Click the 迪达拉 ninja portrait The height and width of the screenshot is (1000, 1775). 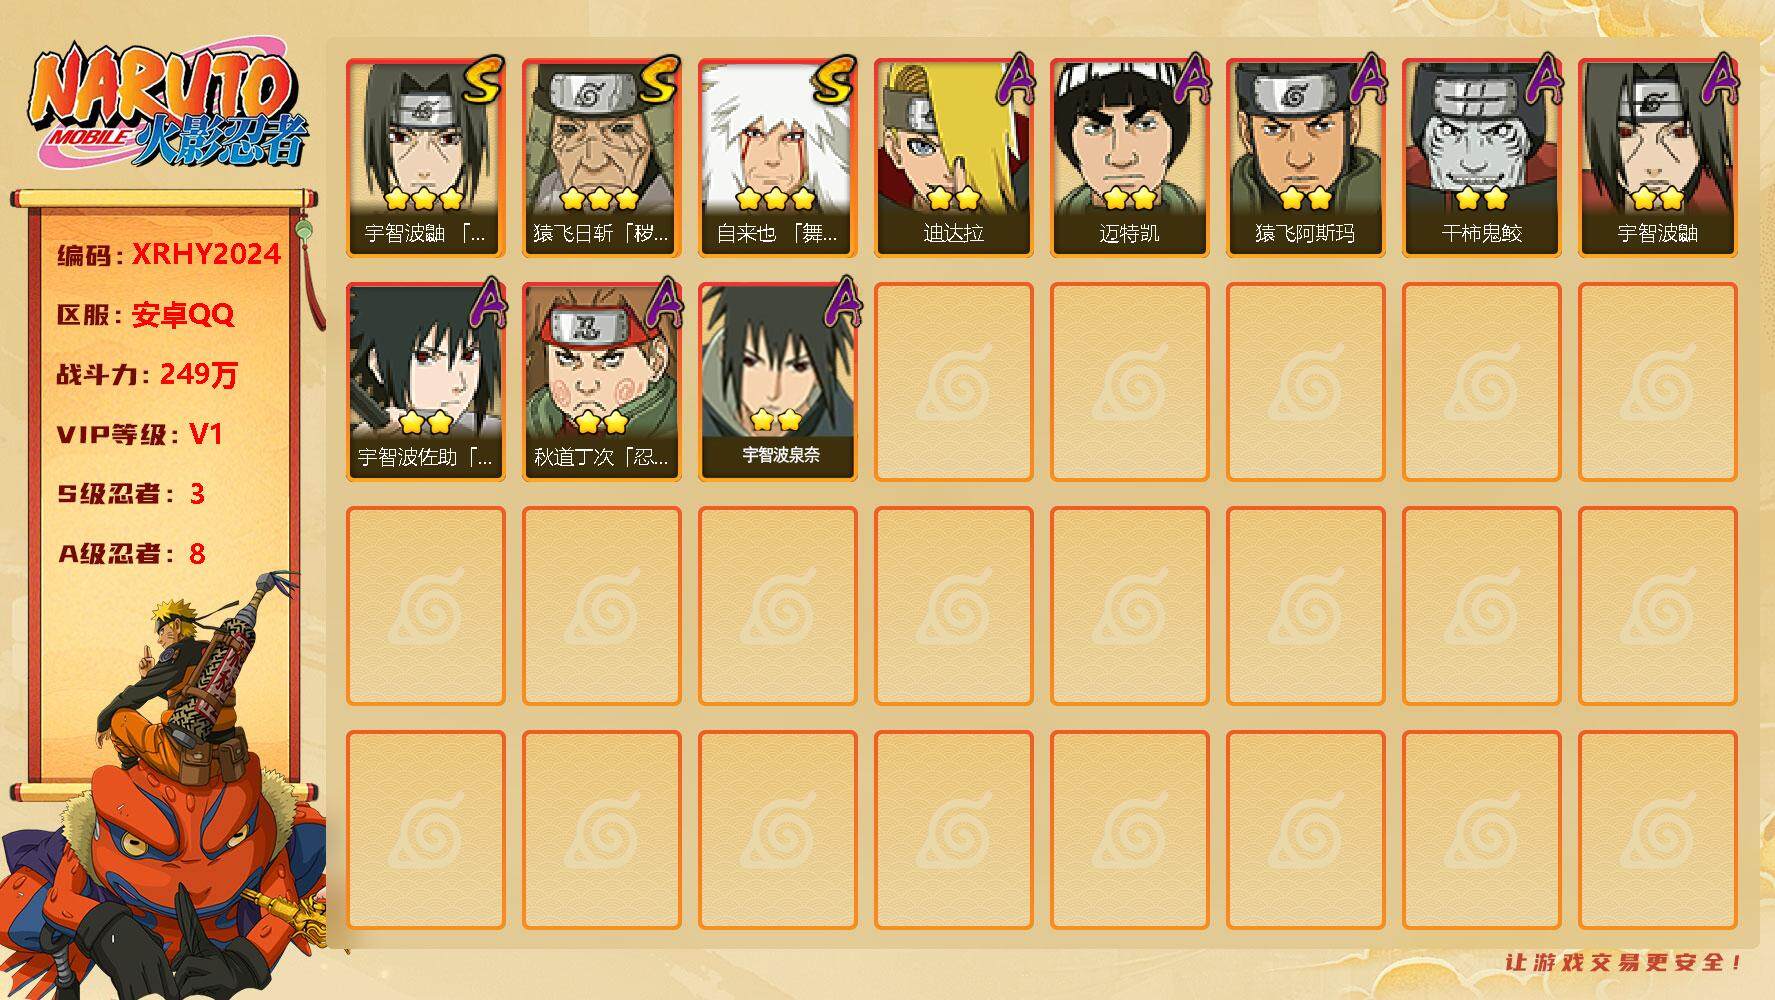953,158
